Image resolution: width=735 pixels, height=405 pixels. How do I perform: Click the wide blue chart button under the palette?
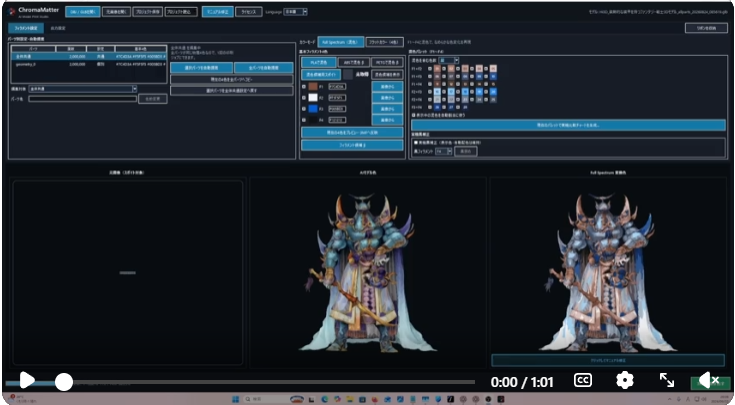(x=568, y=125)
